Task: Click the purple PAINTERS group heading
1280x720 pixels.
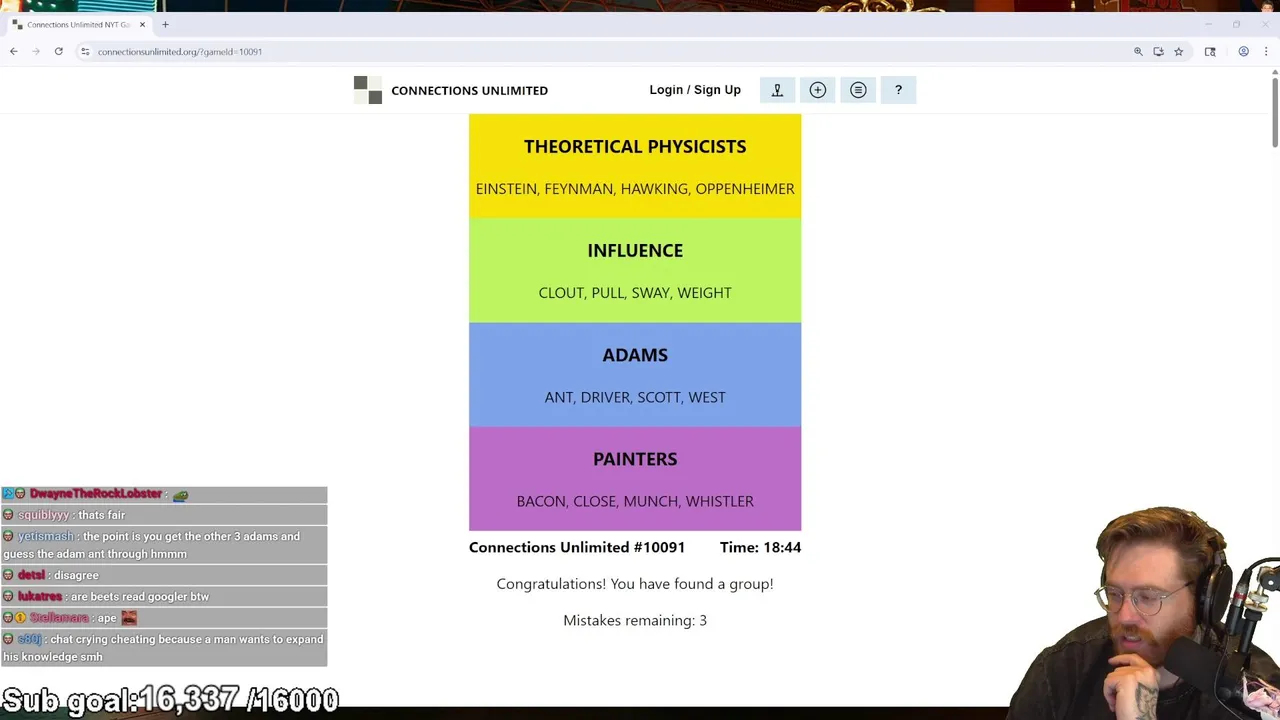Action: 635,459
